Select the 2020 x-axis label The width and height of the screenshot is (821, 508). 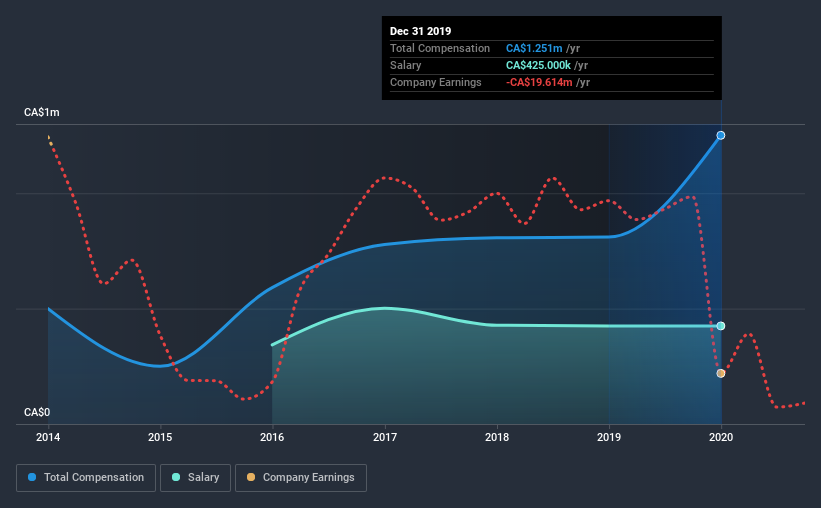[721, 437]
